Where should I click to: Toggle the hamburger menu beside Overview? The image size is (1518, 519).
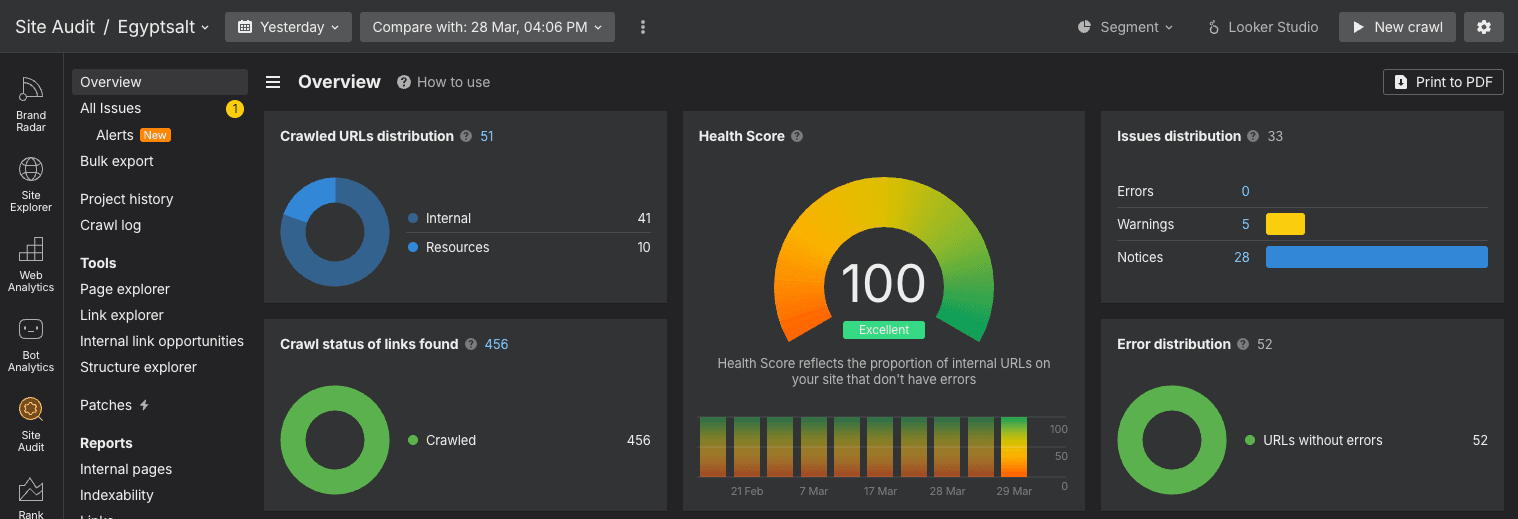tap(273, 82)
